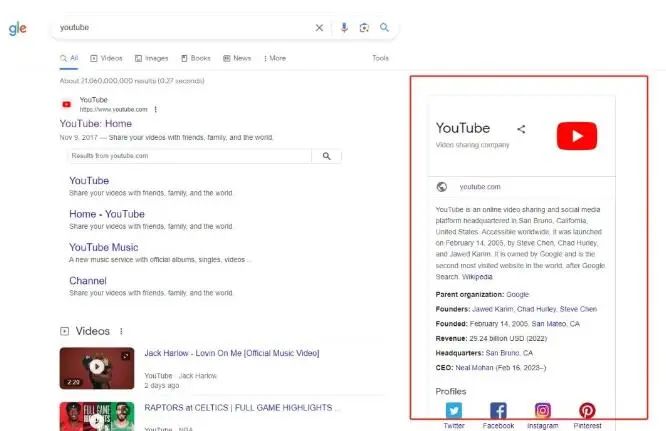This screenshot has height=431, width=666.
Task: Clear the search box with the X icon
Action: [319, 28]
